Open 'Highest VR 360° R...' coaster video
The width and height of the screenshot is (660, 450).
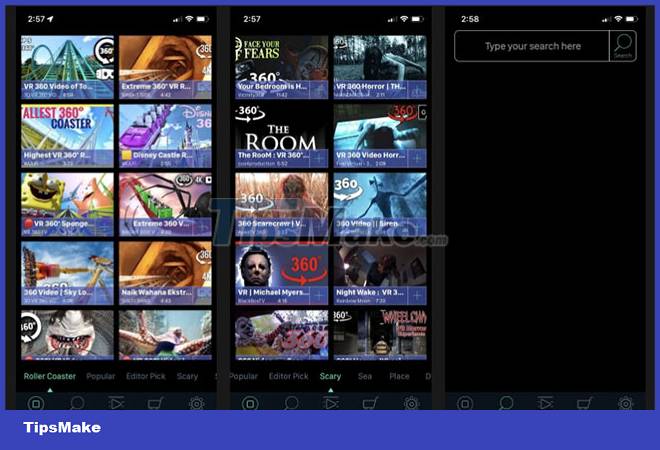pos(67,136)
